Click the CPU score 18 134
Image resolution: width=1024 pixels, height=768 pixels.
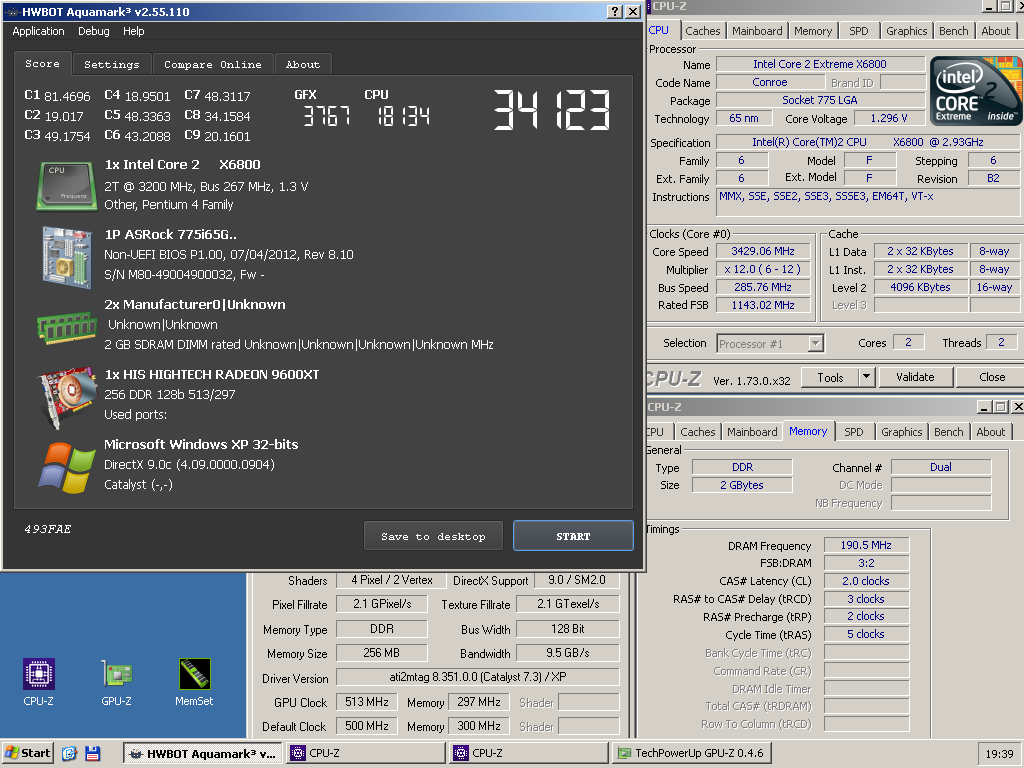(404, 117)
